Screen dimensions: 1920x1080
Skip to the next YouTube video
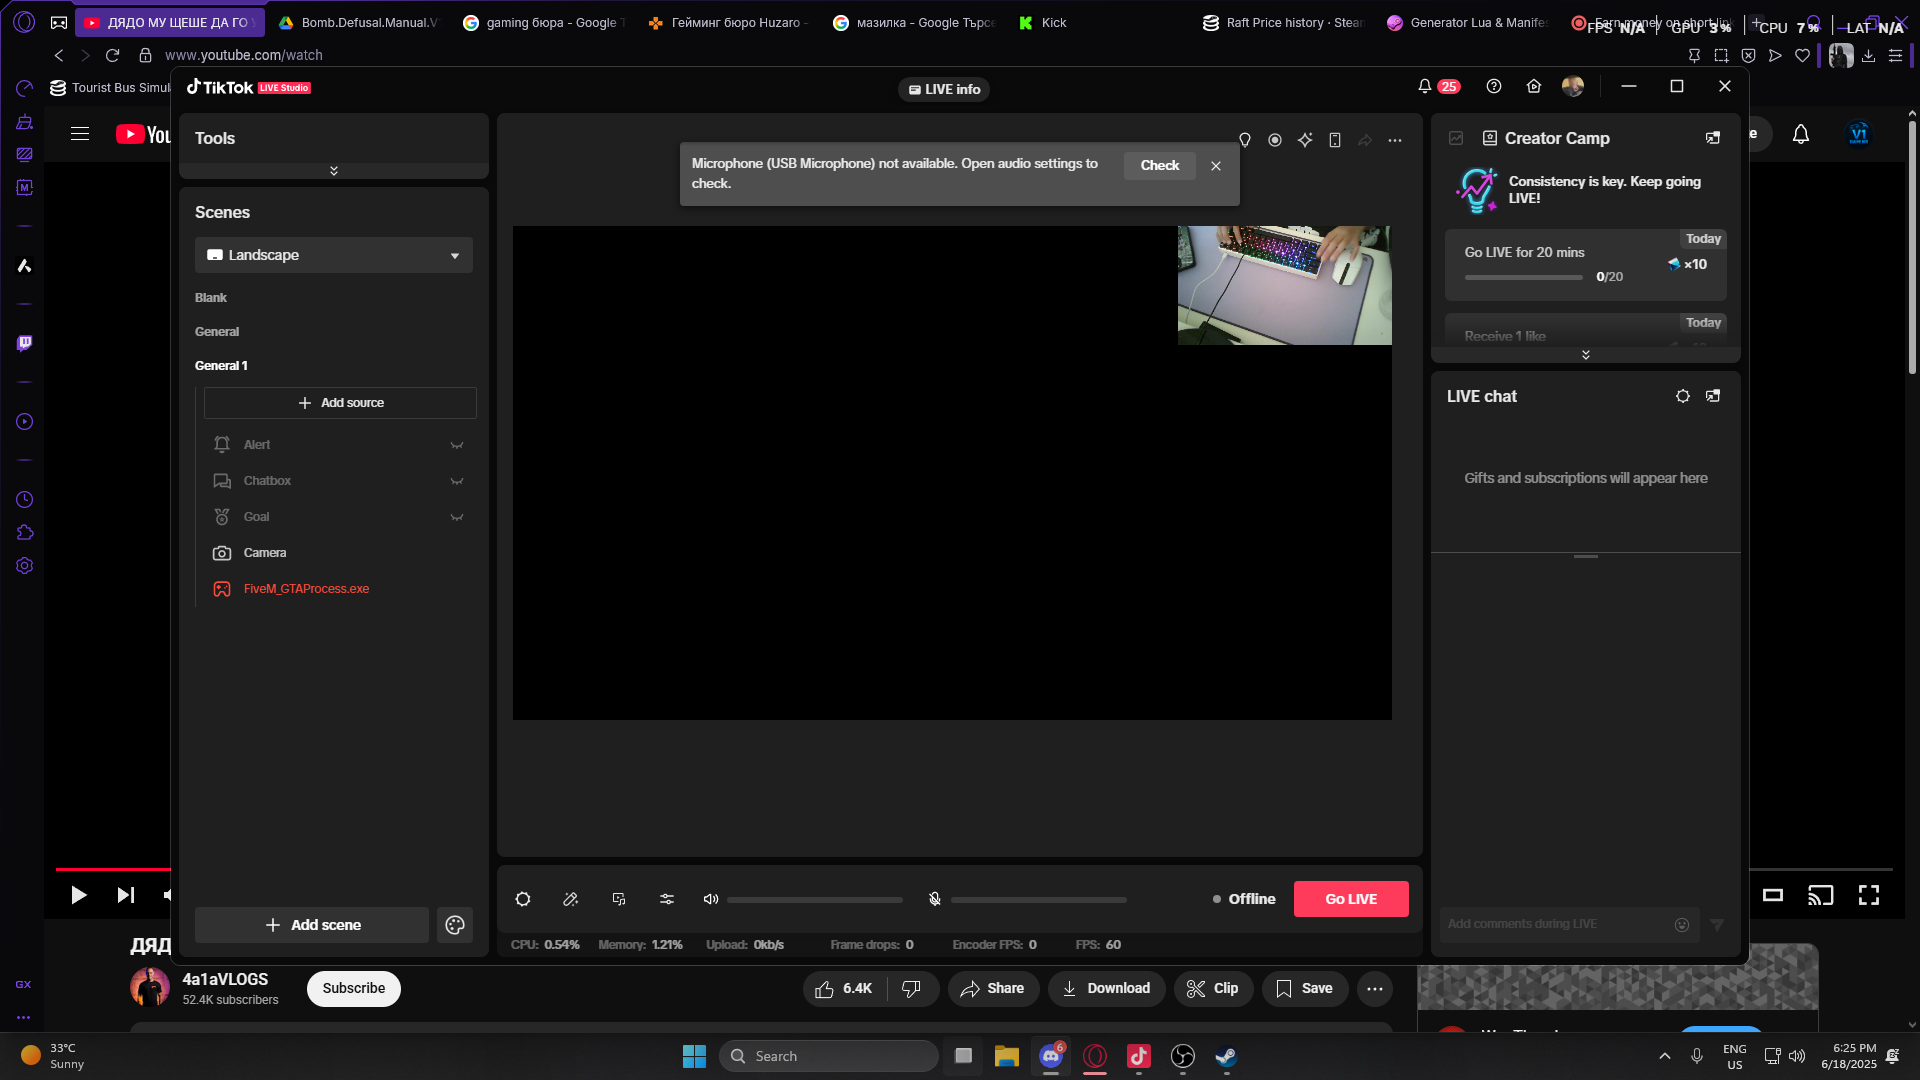click(x=126, y=895)
